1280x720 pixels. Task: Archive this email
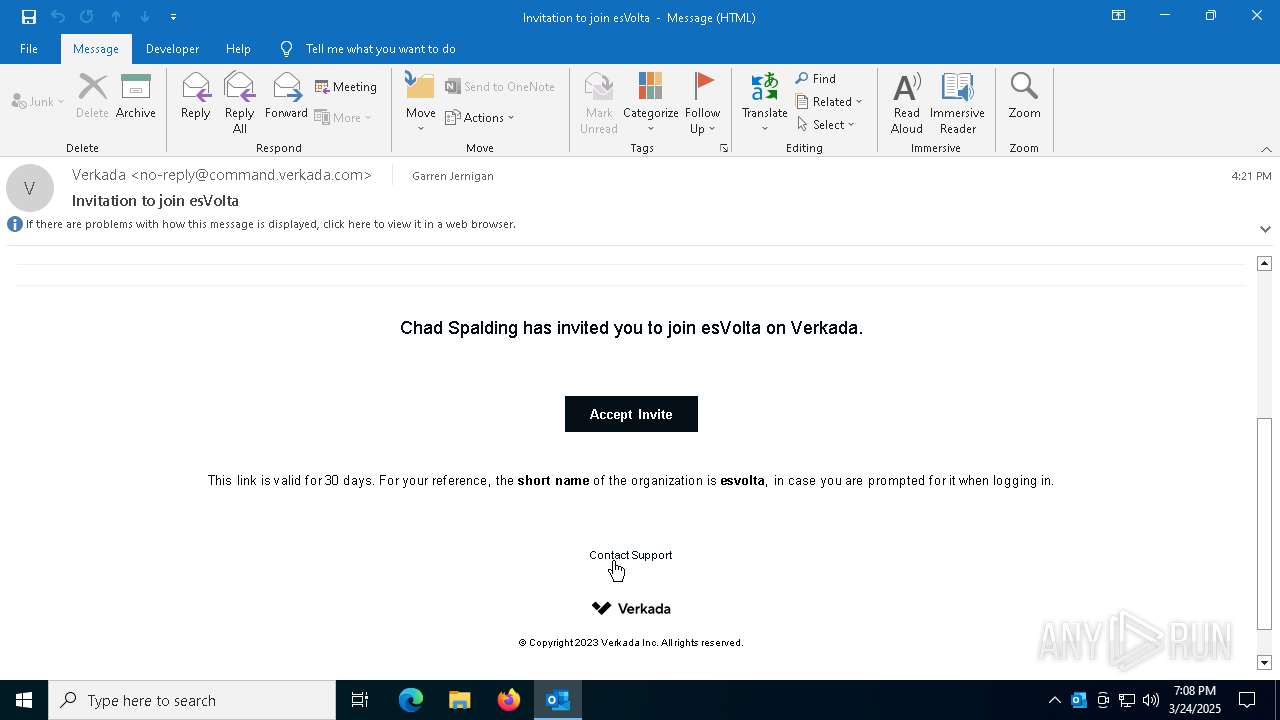[136, 97]
